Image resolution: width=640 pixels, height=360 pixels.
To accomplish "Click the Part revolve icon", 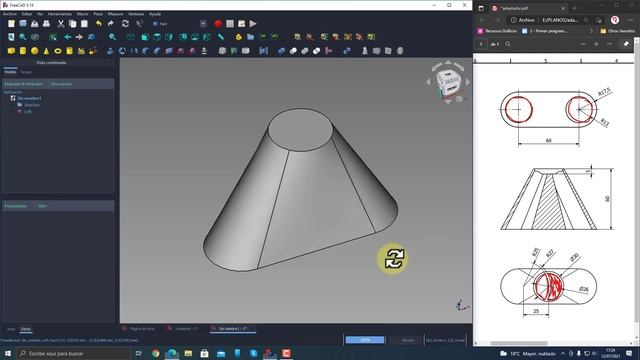I will 122,51.
